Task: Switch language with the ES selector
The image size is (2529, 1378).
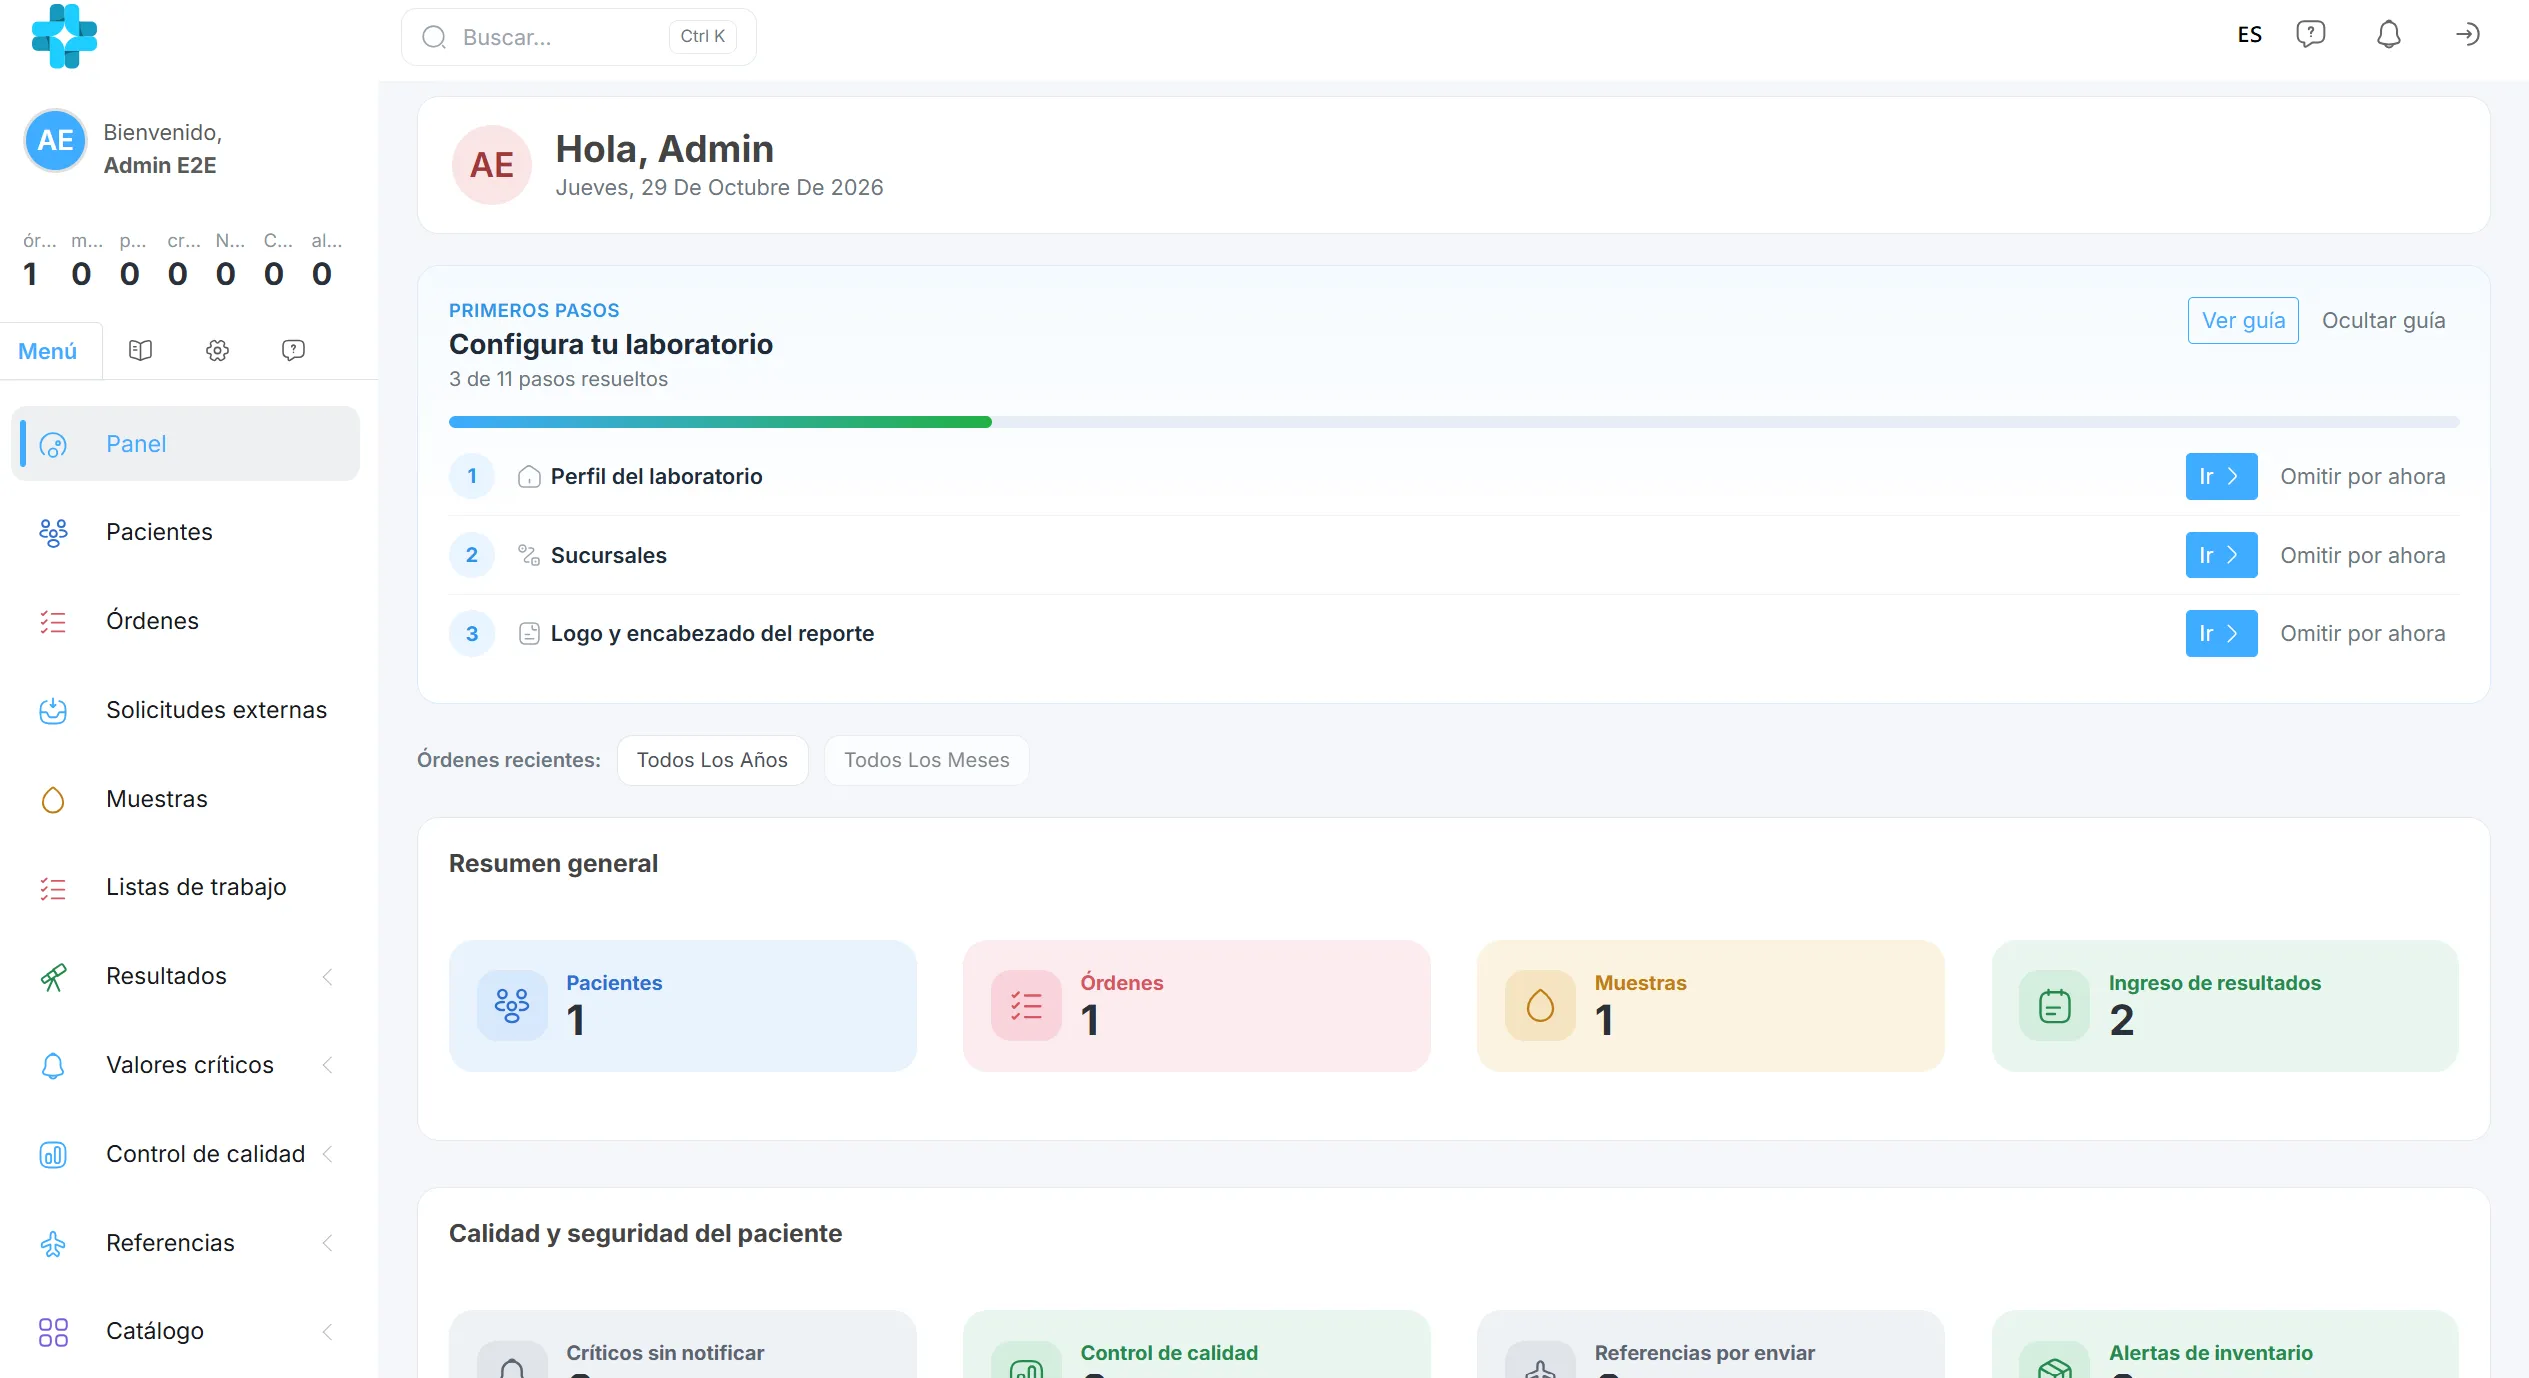Action: [x=2249, y=35]
